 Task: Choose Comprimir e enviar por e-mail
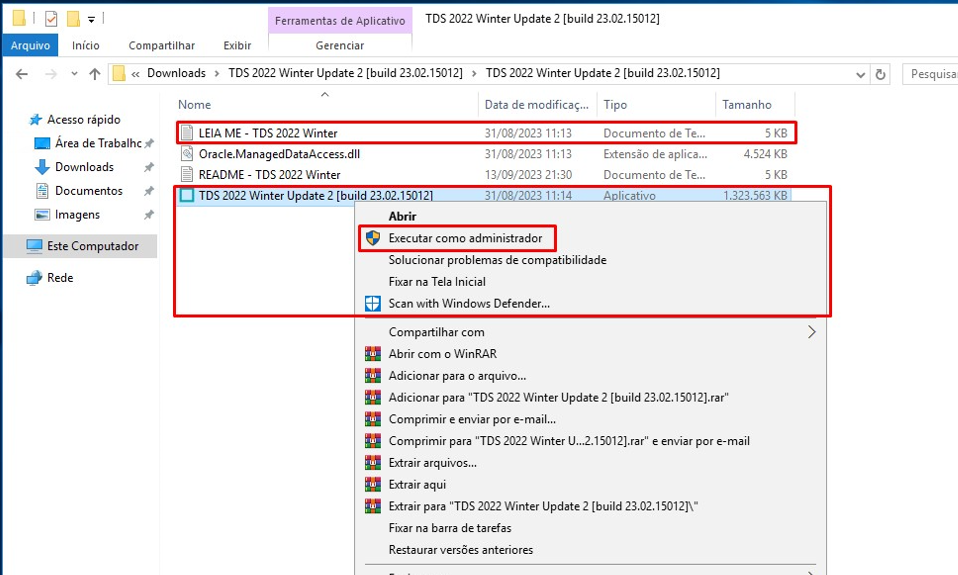point(472,419)
